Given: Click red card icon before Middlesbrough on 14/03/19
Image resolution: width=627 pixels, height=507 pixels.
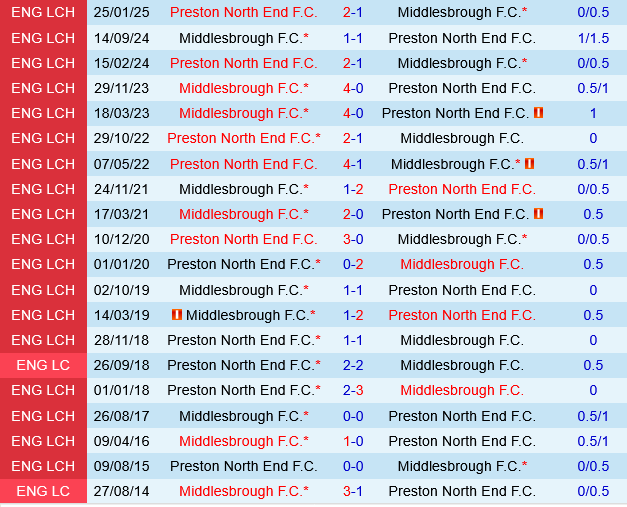Looking at the screenshot, I should pos(177,315).
